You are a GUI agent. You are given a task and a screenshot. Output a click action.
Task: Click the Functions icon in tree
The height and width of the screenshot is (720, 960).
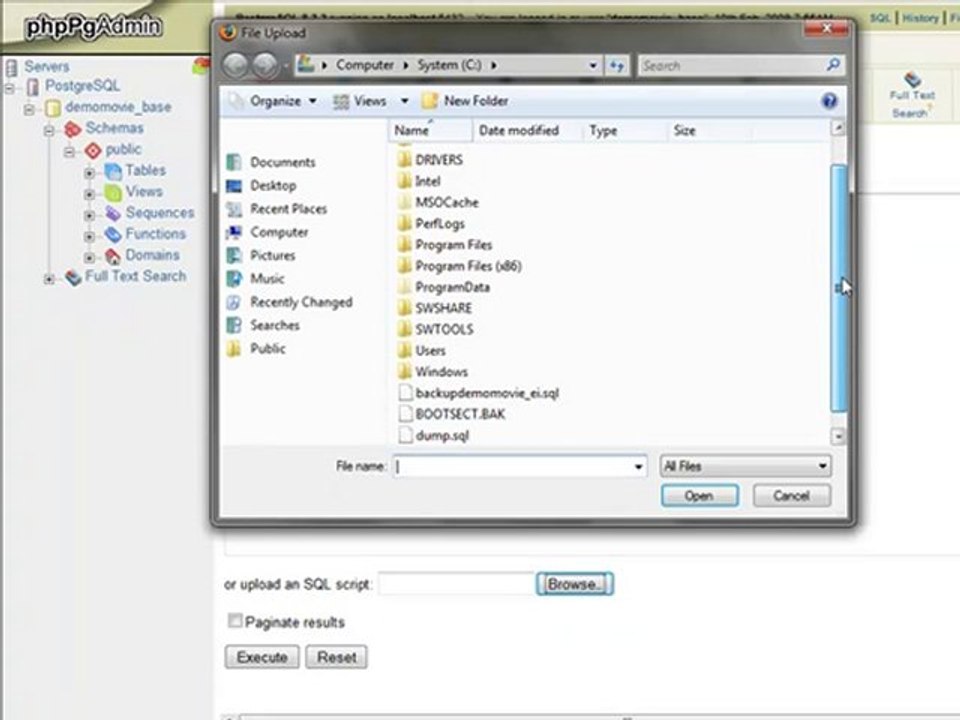click(x=113, y=234)
